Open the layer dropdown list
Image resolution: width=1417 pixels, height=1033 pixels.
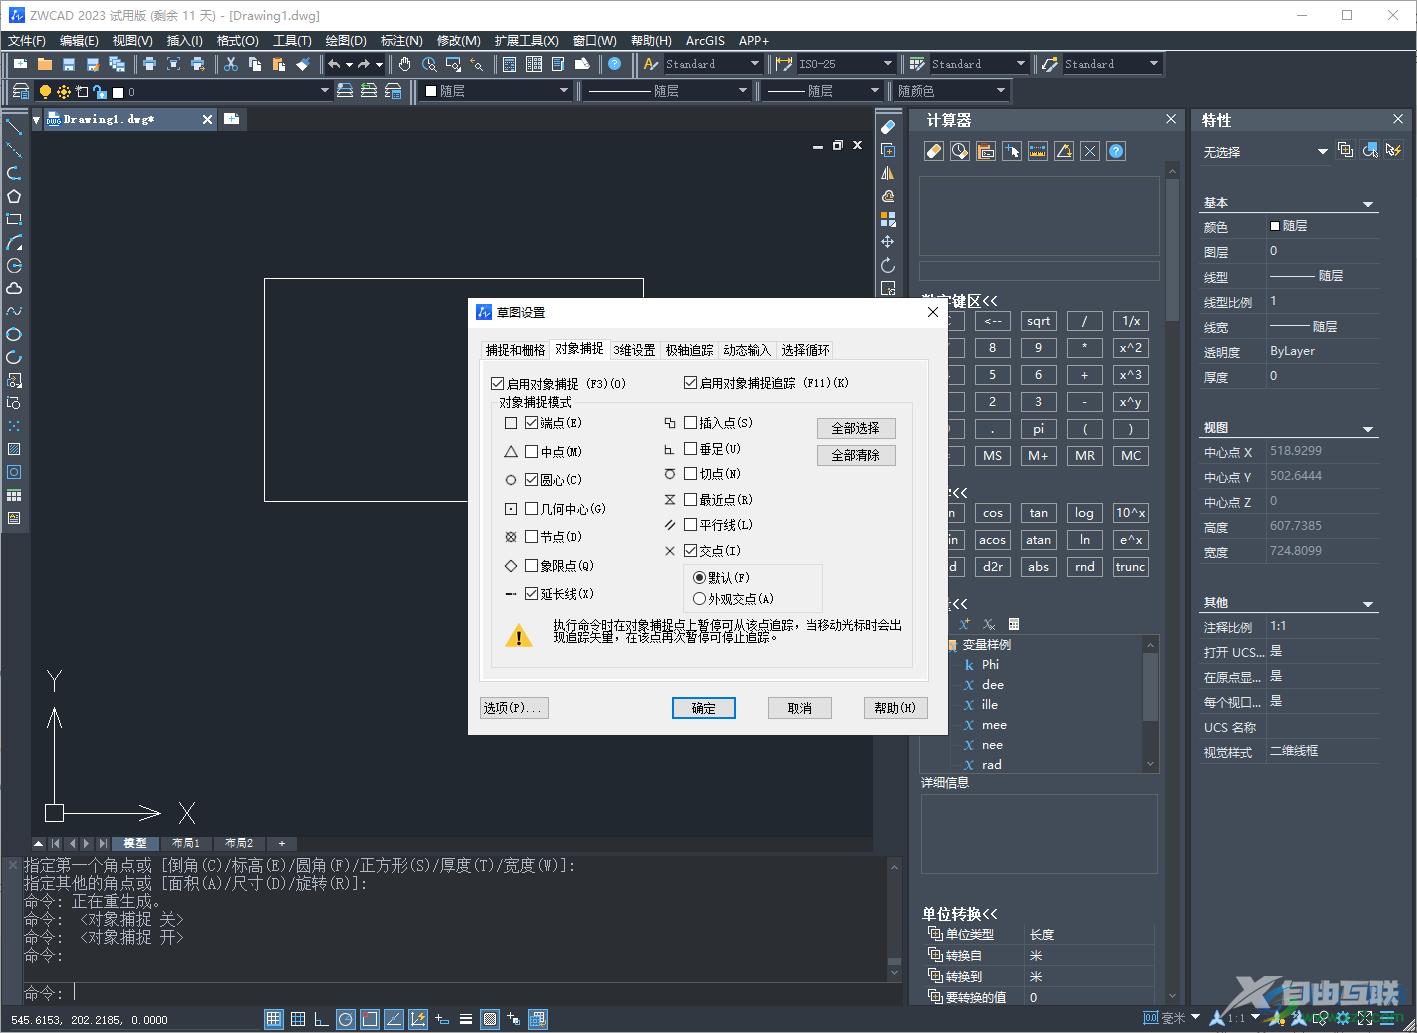point(324,91)
